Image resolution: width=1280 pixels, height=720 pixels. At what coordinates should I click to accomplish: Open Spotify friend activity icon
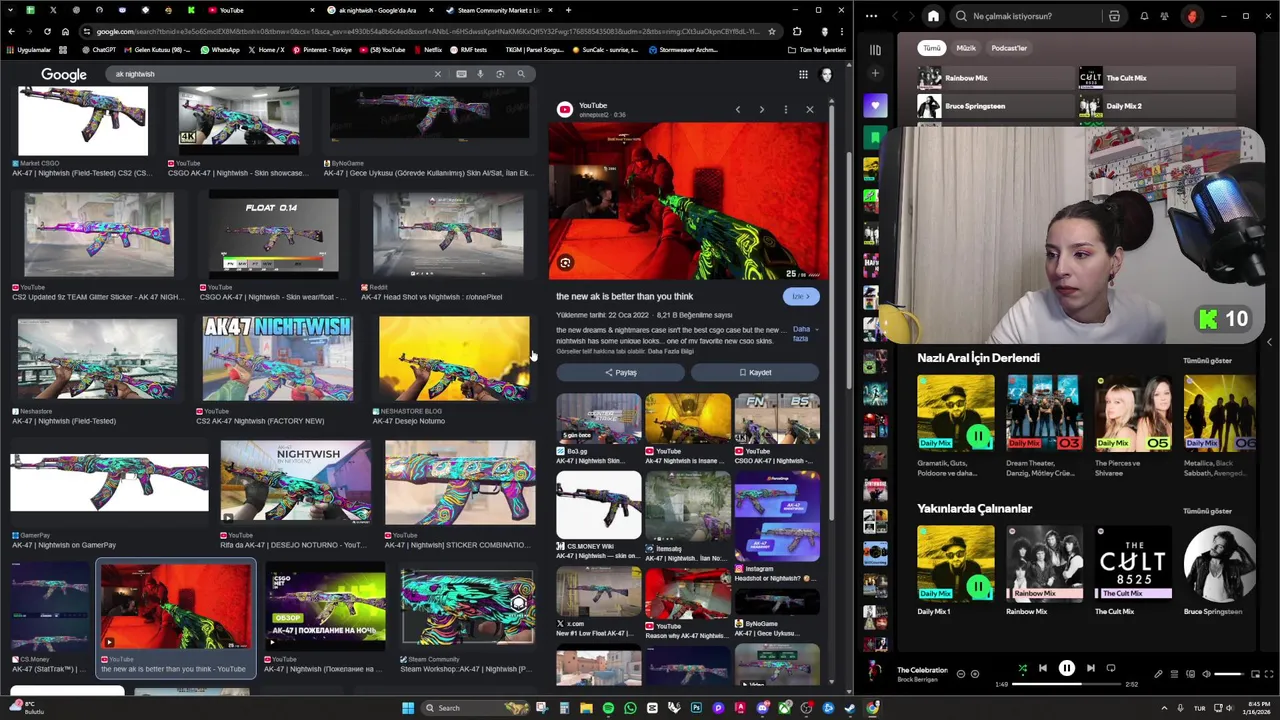click(x=1164, y=16)
